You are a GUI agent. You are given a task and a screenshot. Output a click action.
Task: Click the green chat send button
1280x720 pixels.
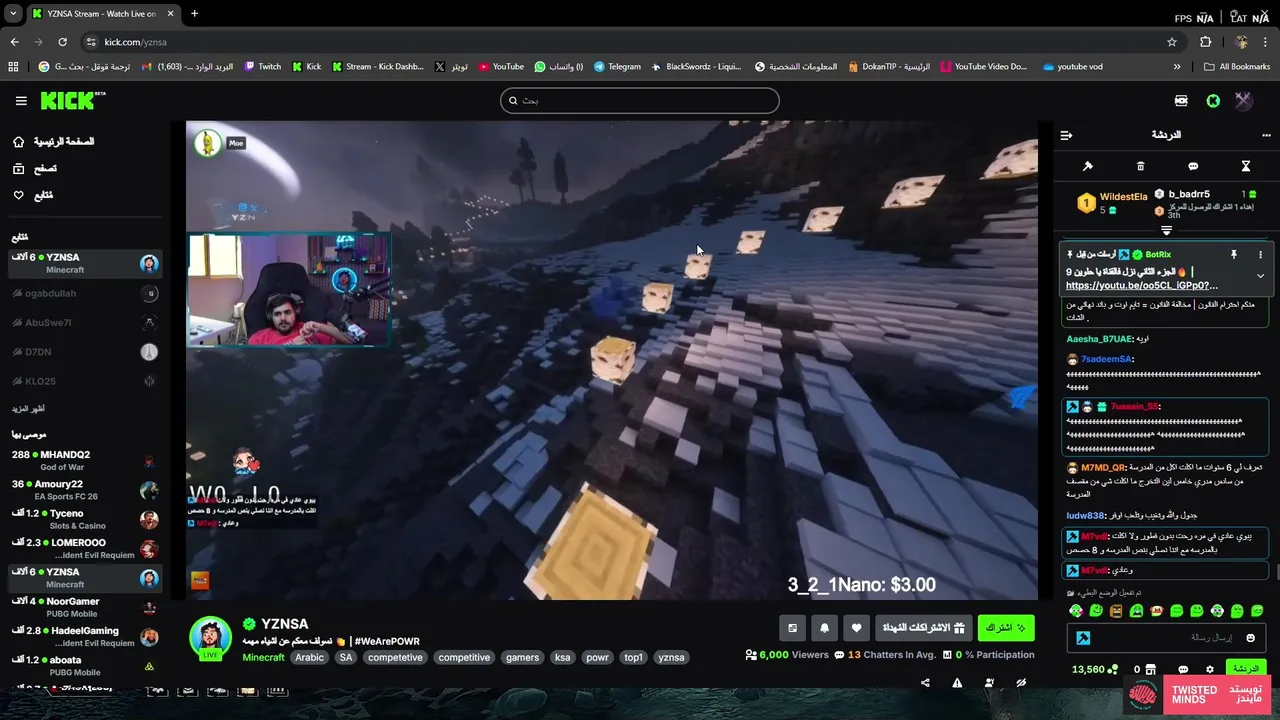pyautogui.click(x=1245, y=669)
